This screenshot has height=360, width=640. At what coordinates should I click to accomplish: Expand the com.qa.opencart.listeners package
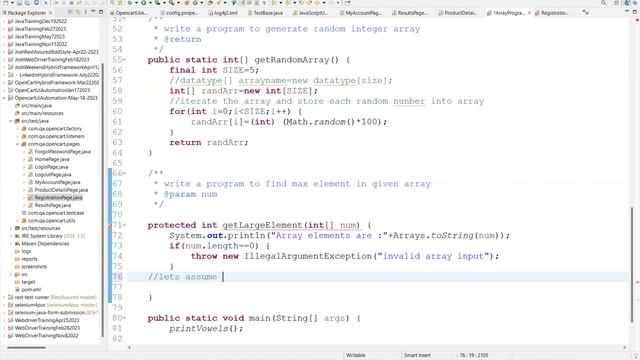[17, 136]
